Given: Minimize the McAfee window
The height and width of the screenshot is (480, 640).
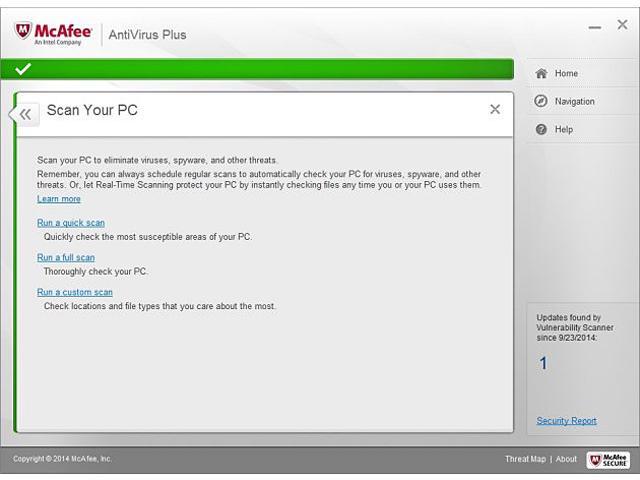Looking at the screenshot, I should click(595, 27).
